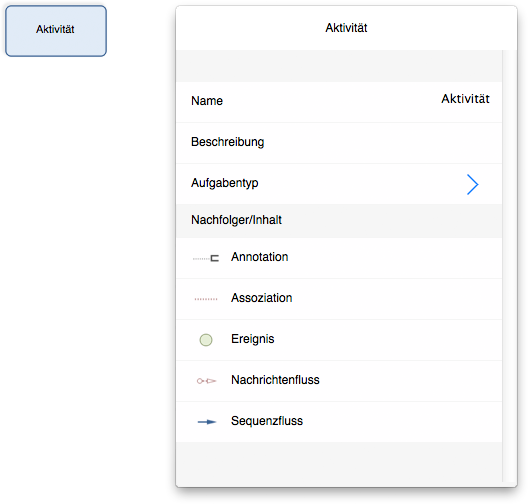Click the blue Sequenzfluss arrow icon
The image size is (528, 504).
206,422
